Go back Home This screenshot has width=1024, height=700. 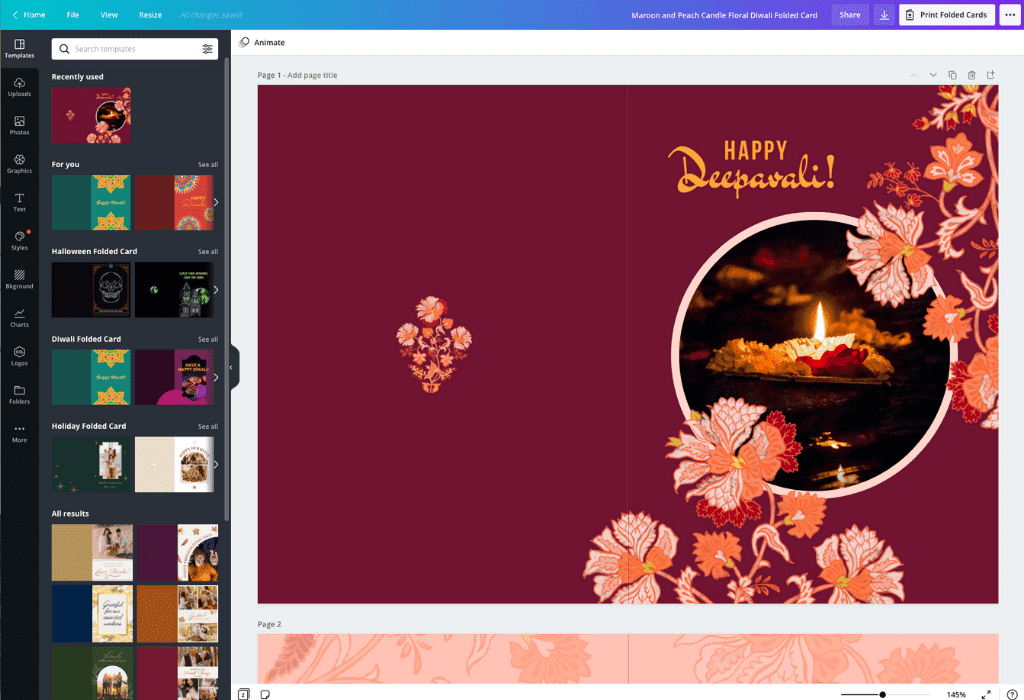29,15
